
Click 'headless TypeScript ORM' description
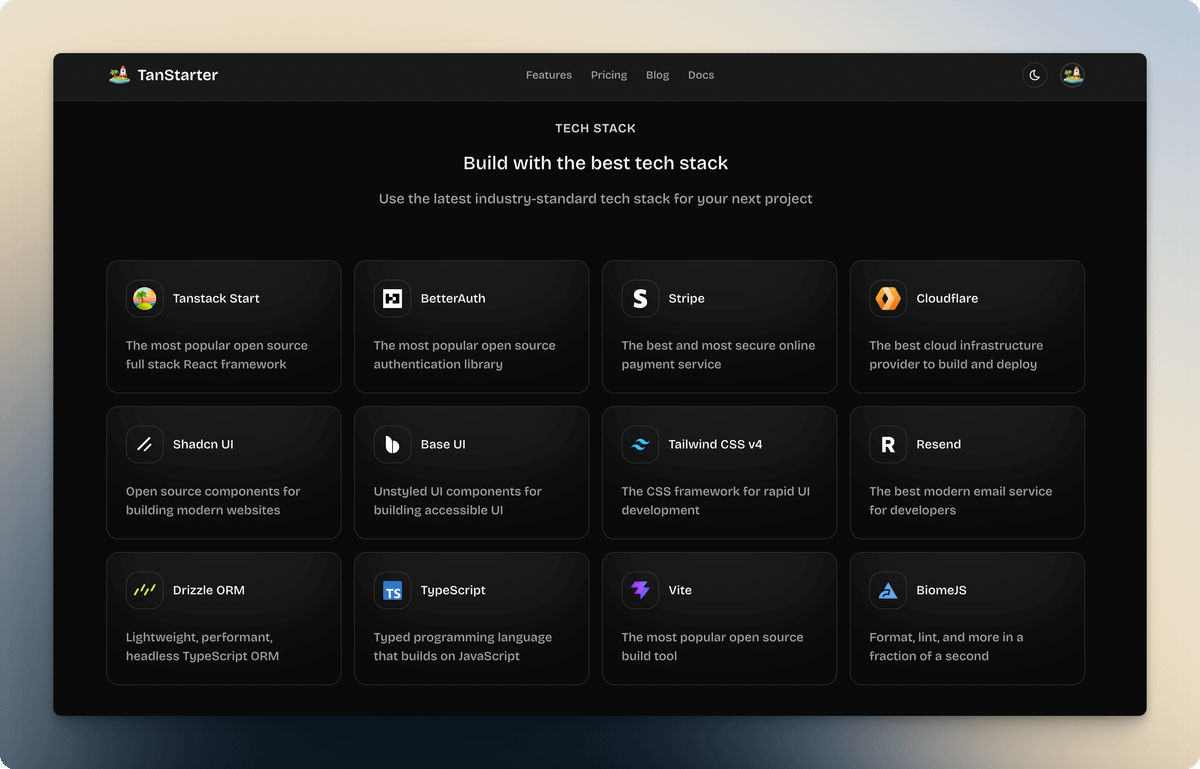(202, 656)
